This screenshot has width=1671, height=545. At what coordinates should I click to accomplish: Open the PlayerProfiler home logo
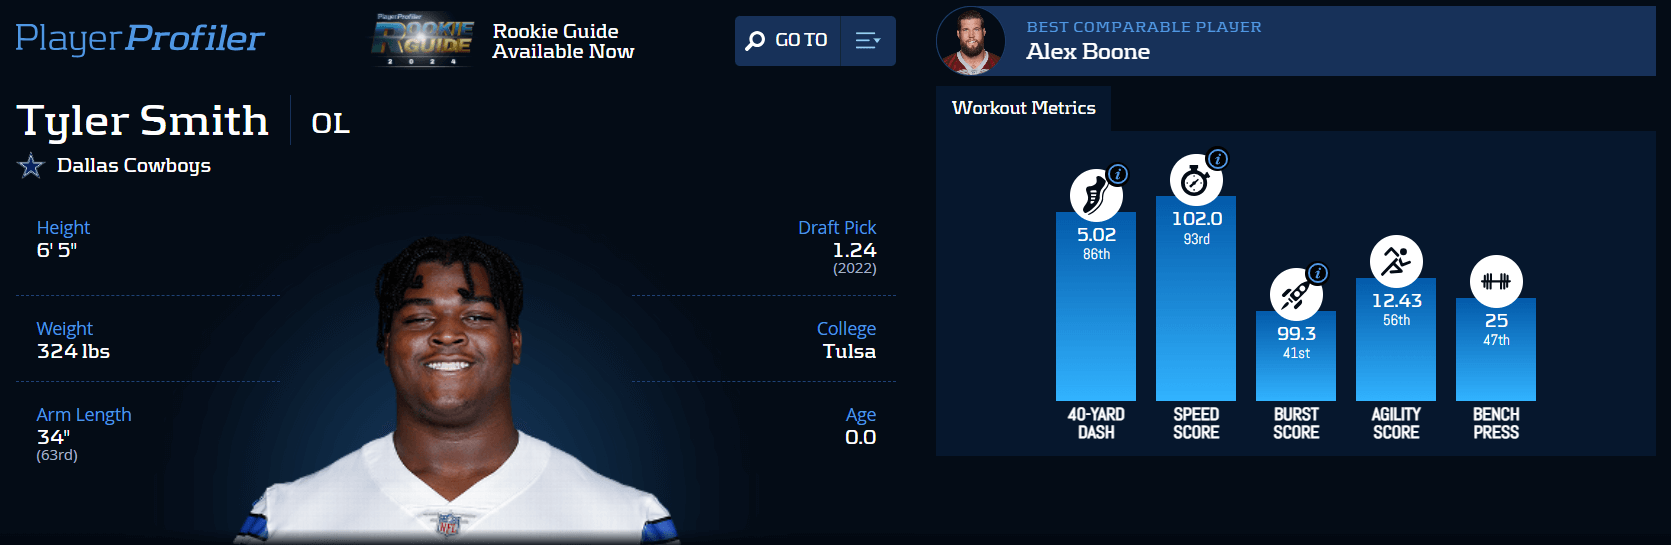pyautogui.click(x=140, y=38)
